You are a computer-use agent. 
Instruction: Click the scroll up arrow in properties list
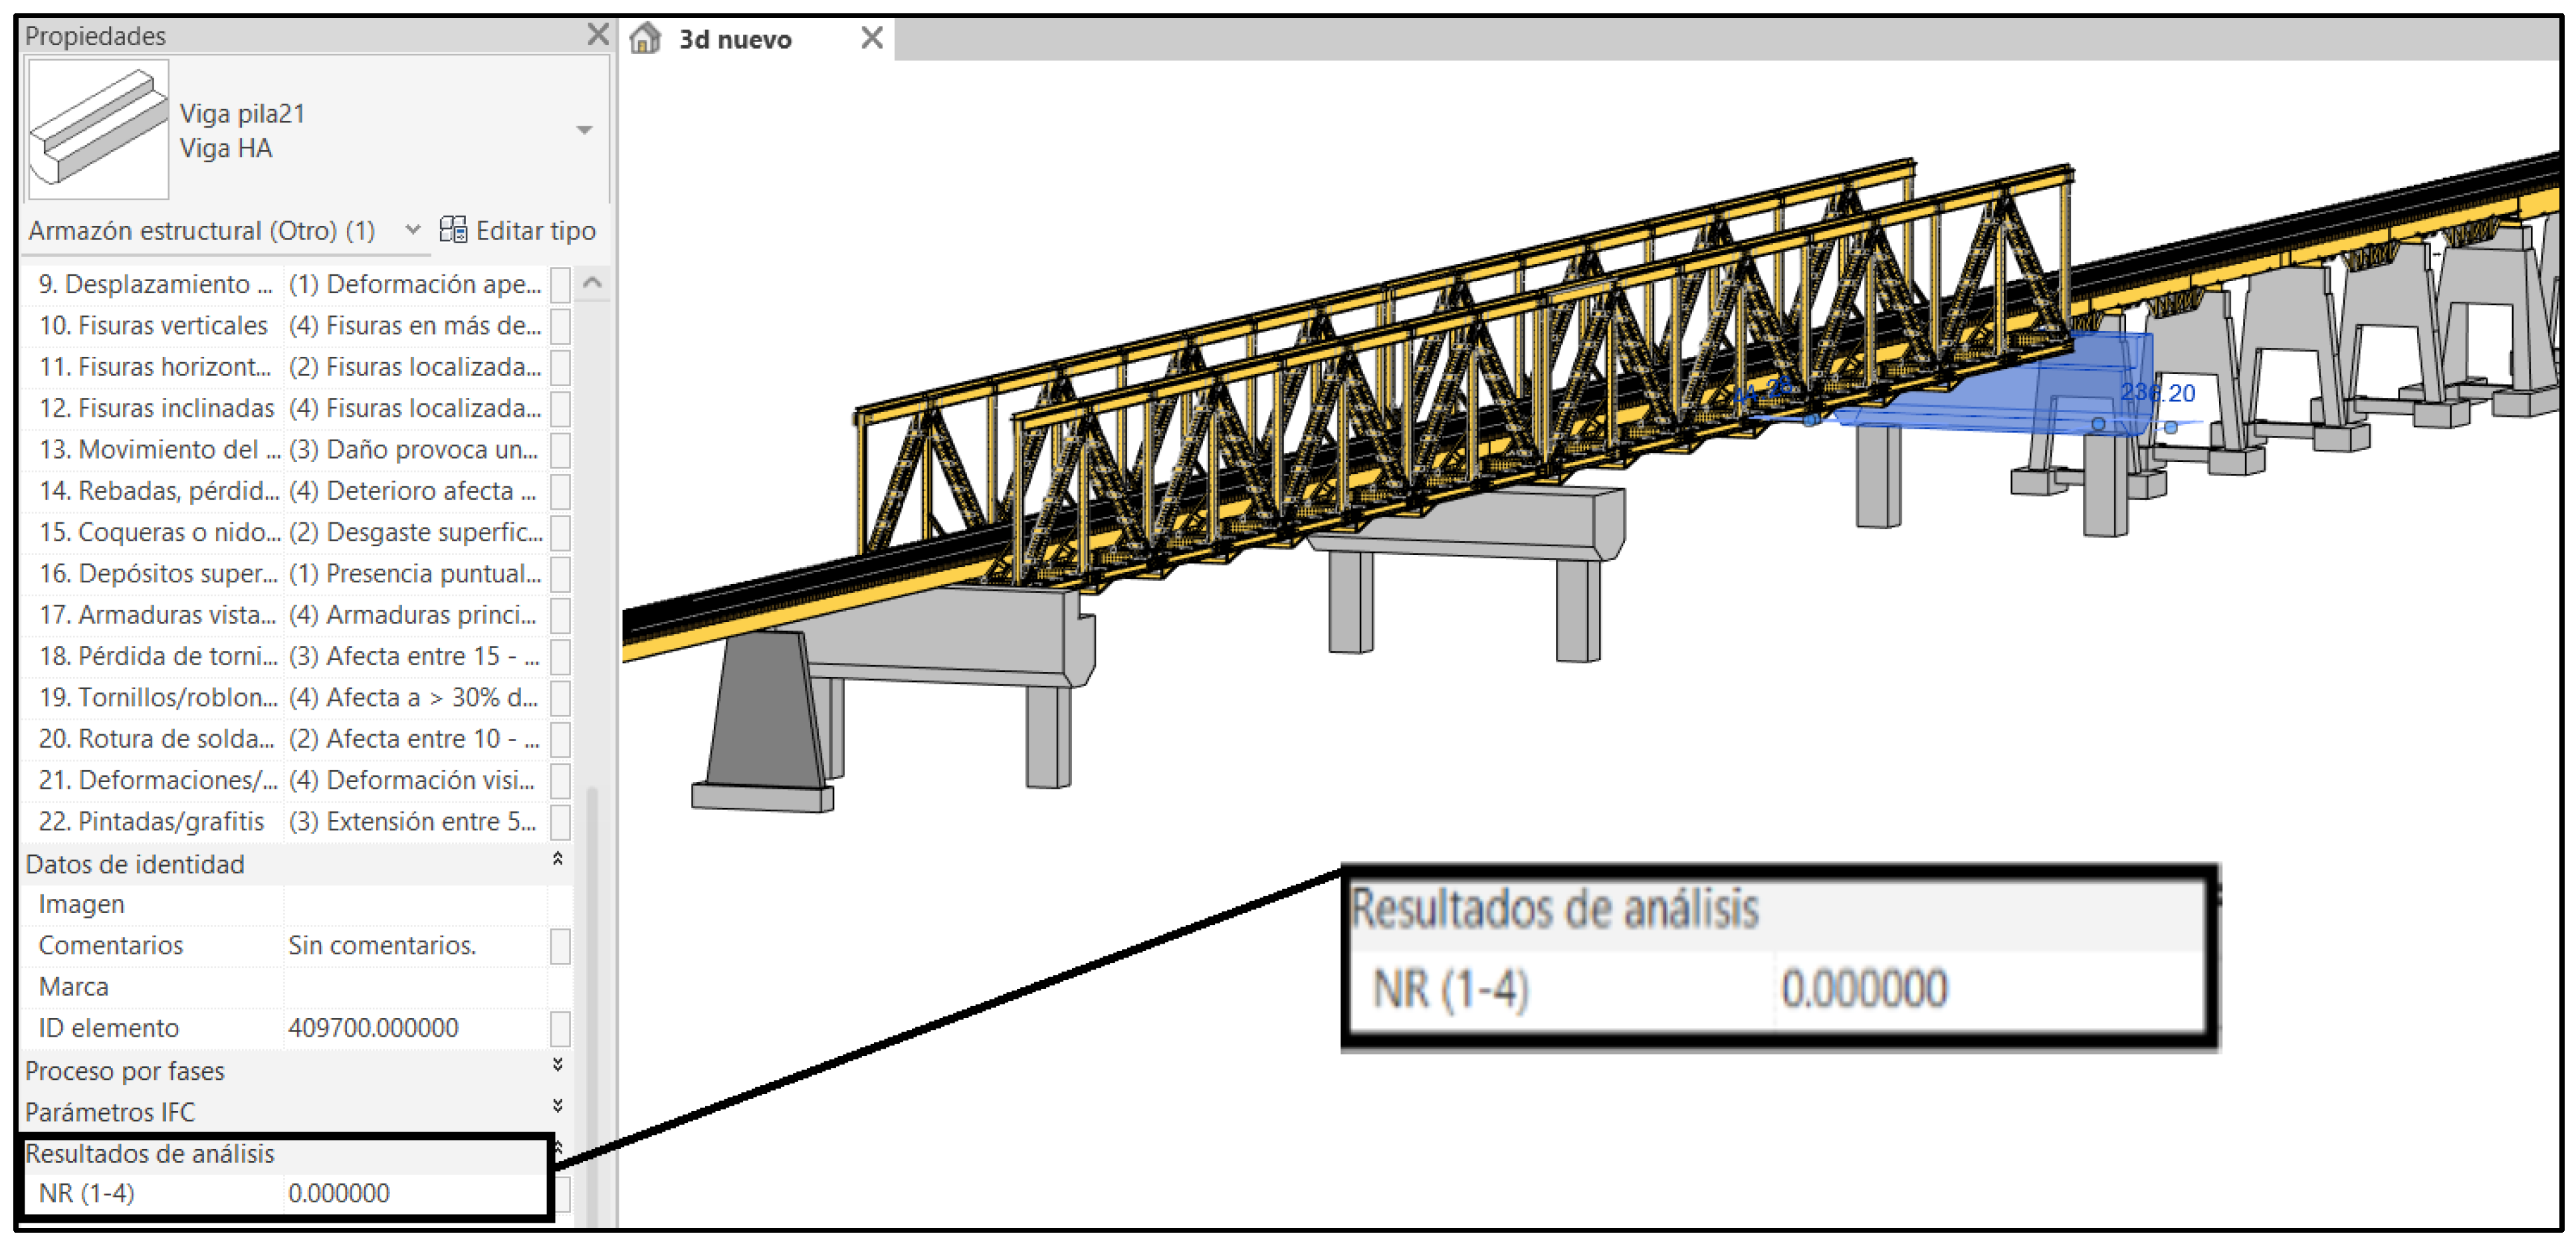click(592, 283)
